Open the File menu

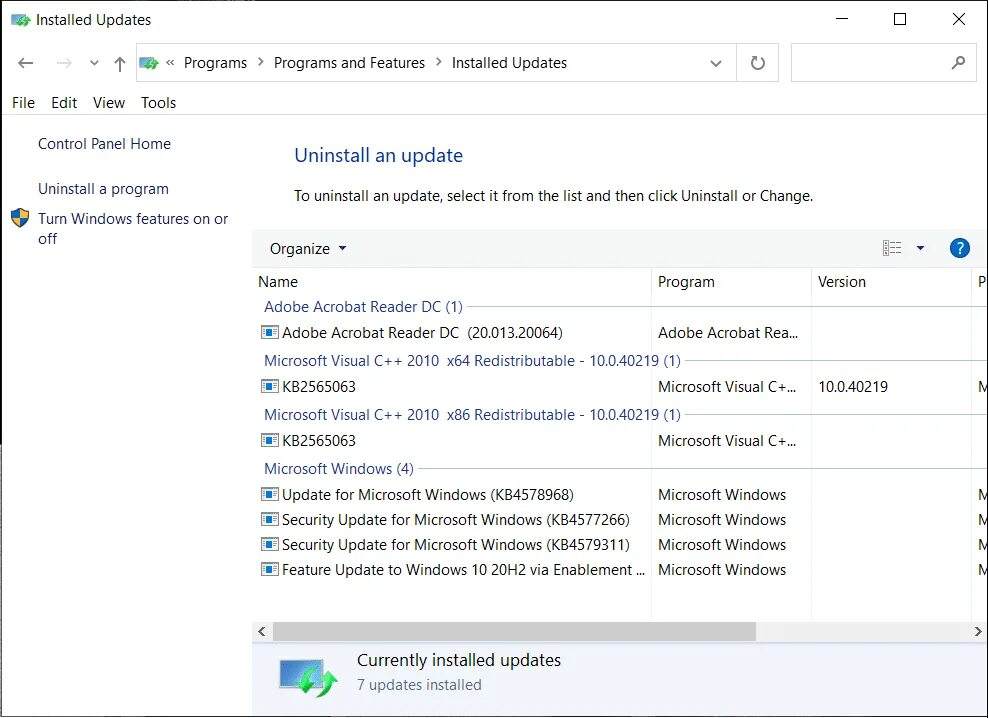[23, 103]
